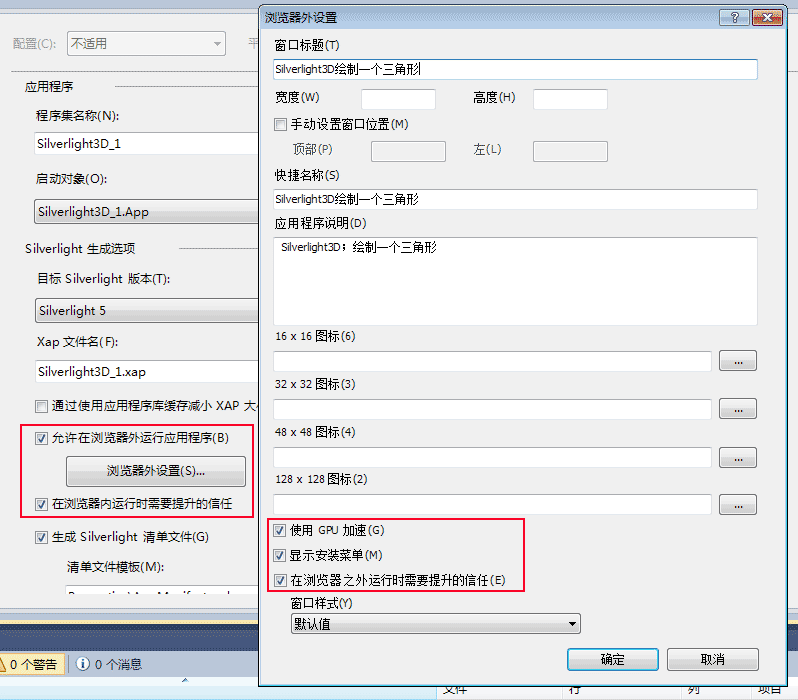Click the messages info icon
Image resolution: width=798 pixels, height=700 pixels.
pyautogui.click(x=83, y=664)
